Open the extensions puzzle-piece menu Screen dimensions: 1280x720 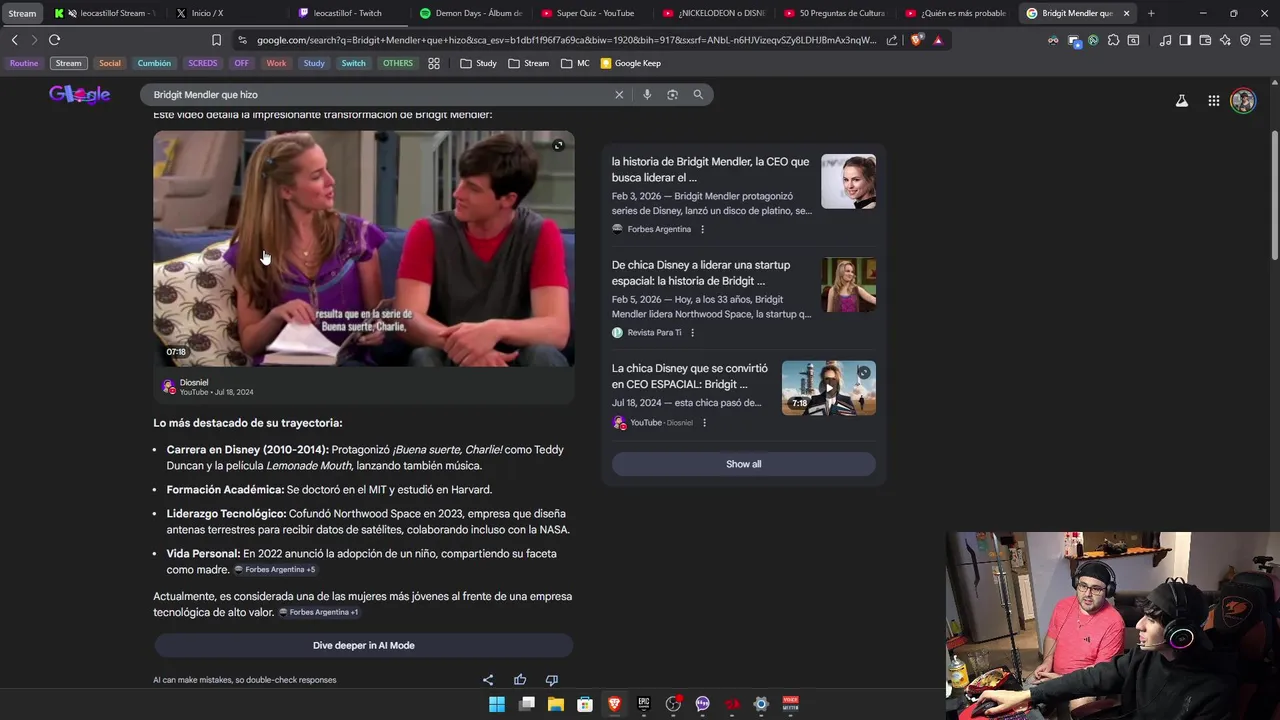[1113, 40]
